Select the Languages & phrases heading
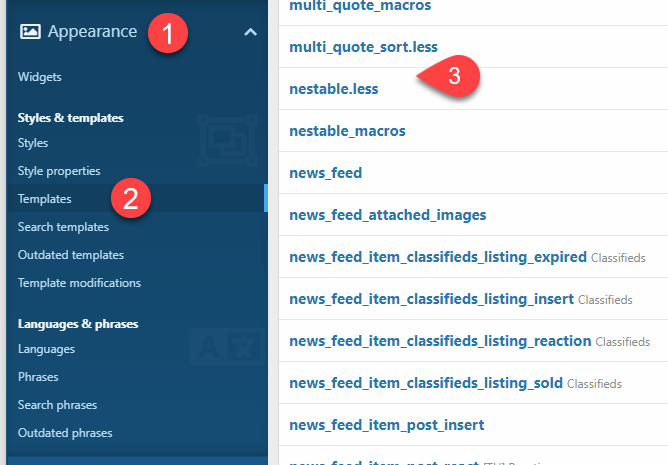 click(78, 324)
